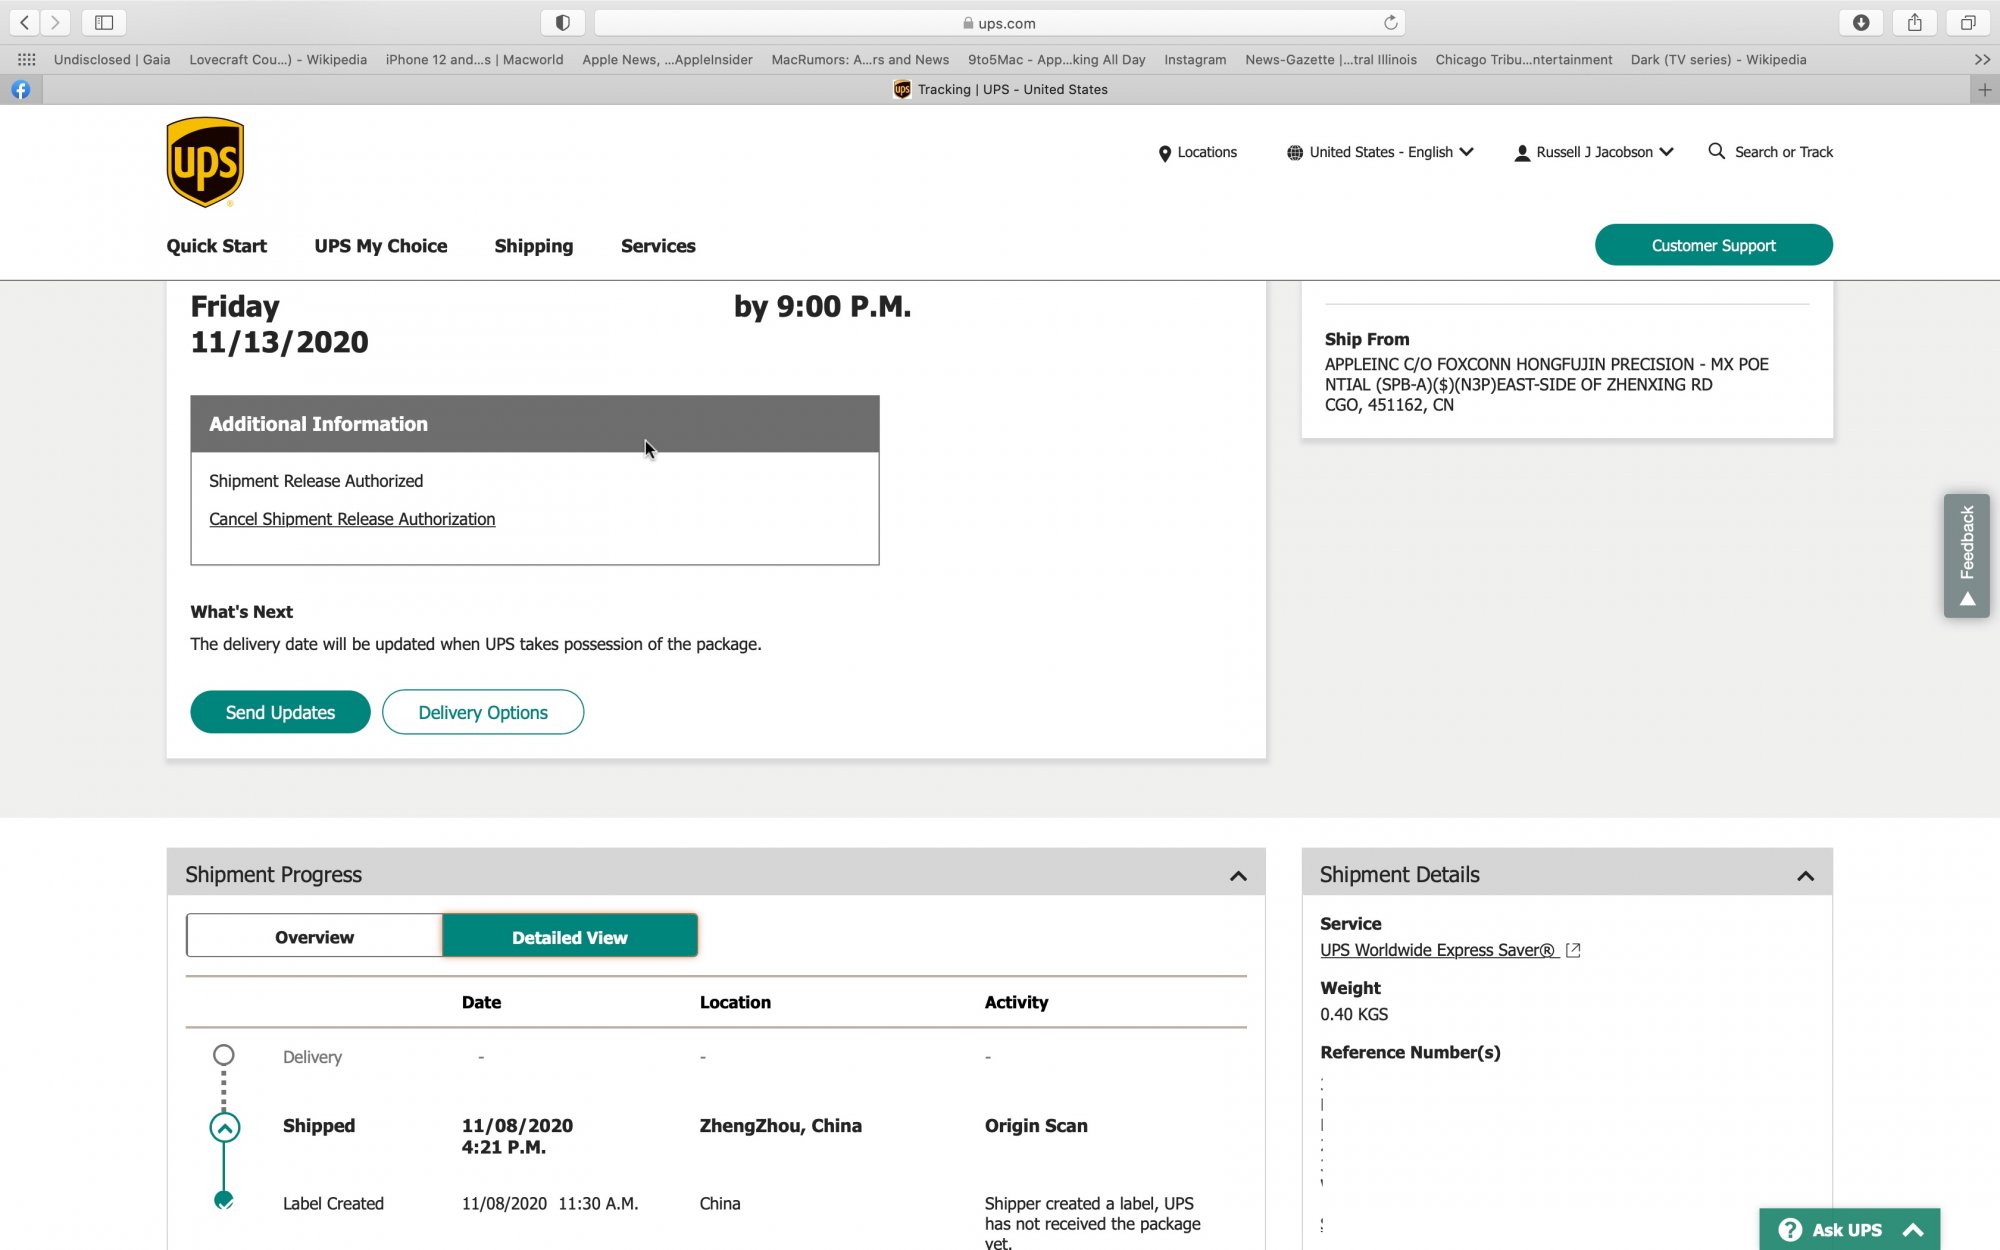
Task: Open the Instagram bookmark
Action: 1195,60
